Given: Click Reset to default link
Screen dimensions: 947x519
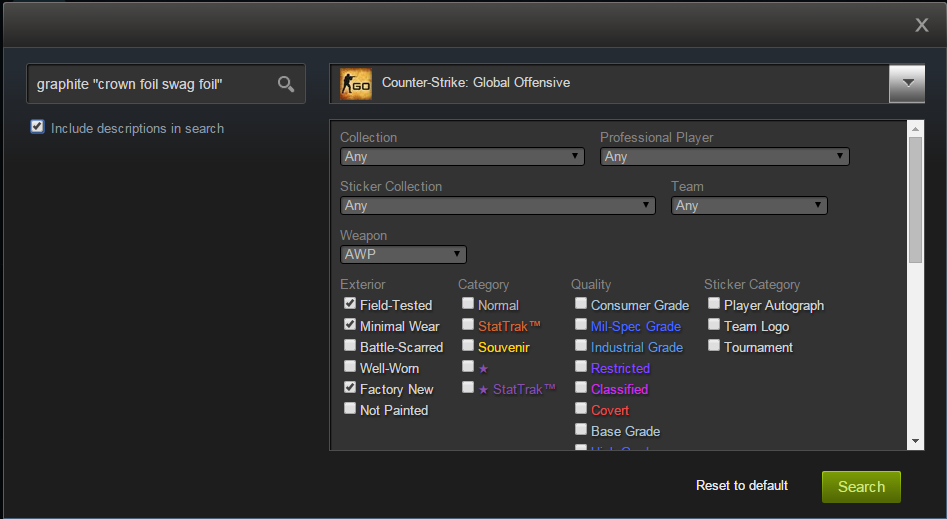Looking at the screenshot, I should pyautogui.click(x=742, y=486).
